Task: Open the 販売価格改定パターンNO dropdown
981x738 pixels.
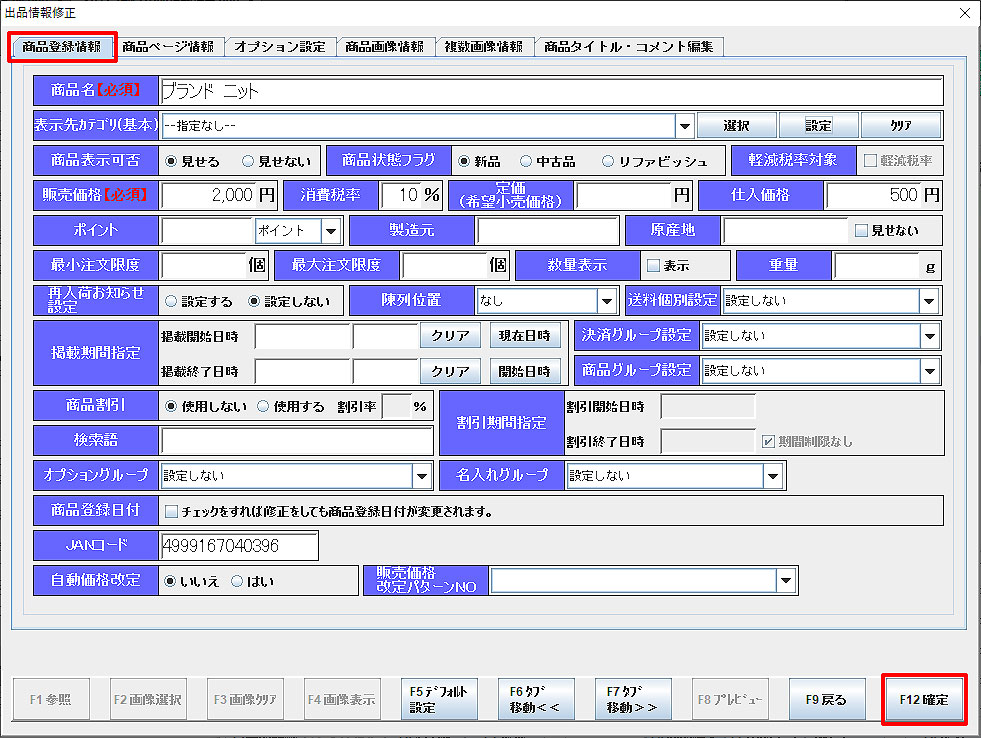Action: coord(786,581)
